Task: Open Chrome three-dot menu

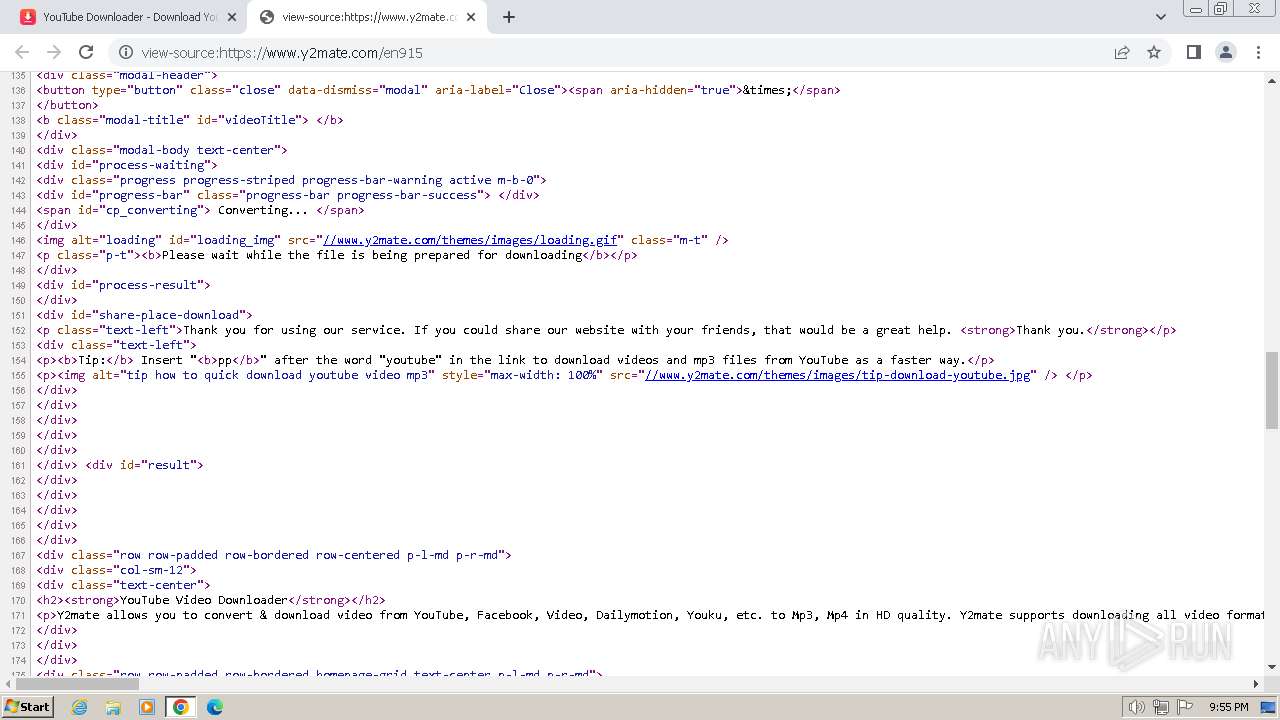Action: click(x=1257, y=52)
